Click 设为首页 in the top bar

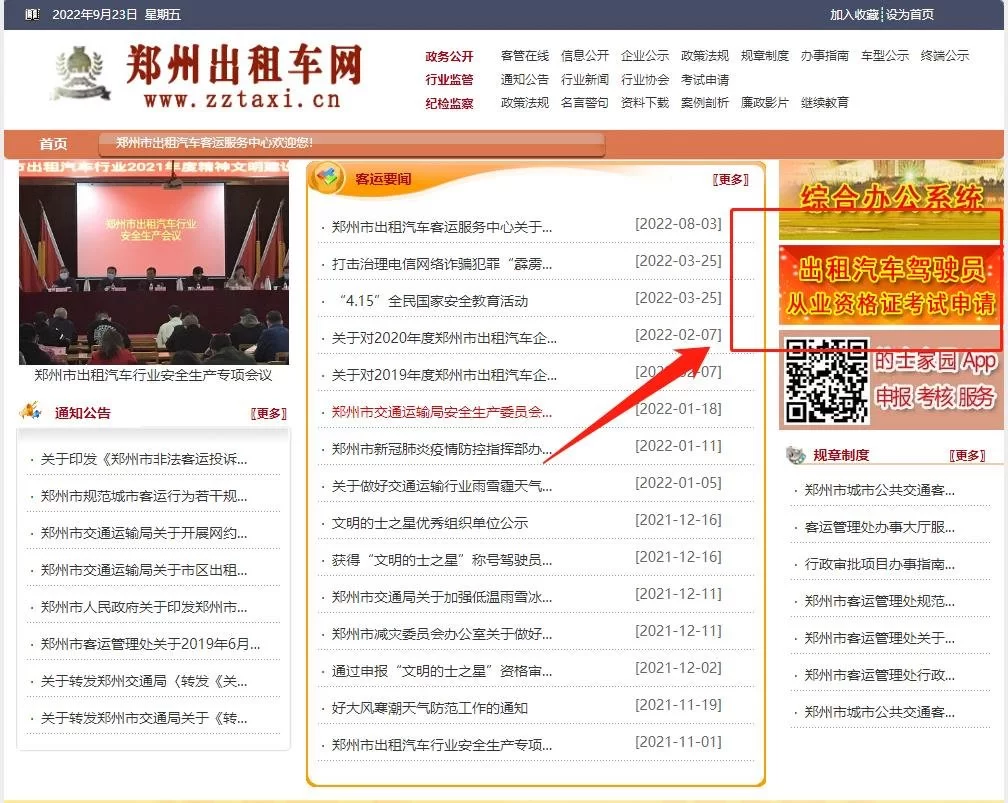910,14
